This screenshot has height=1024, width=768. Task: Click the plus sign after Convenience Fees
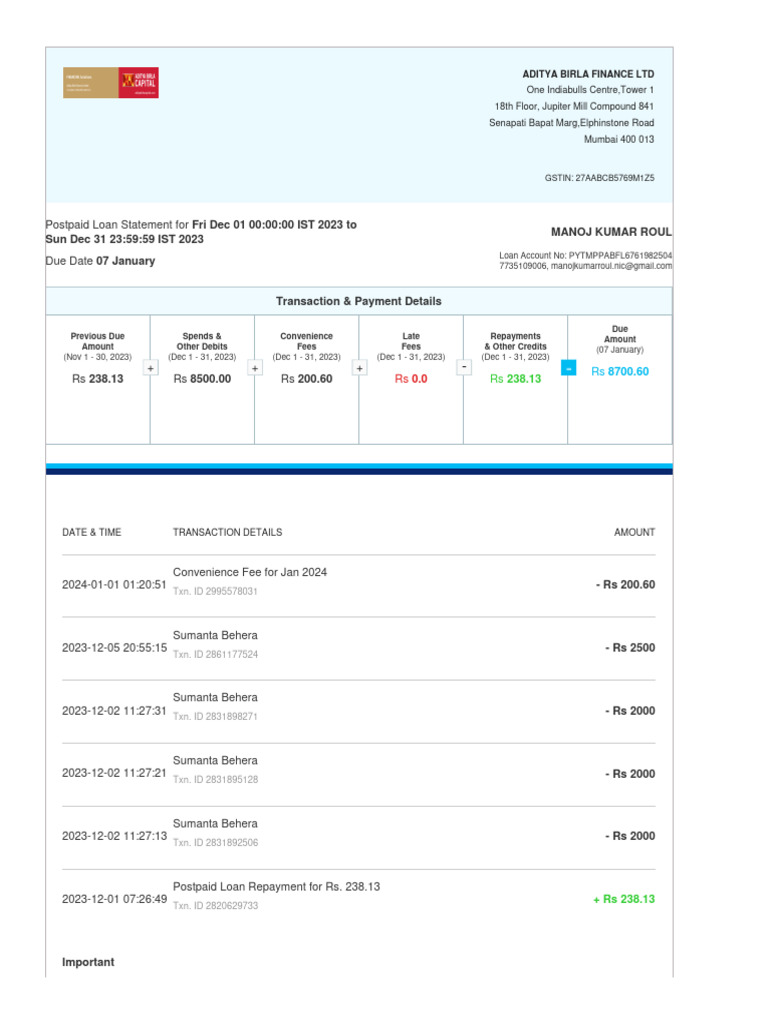point(359,369)
